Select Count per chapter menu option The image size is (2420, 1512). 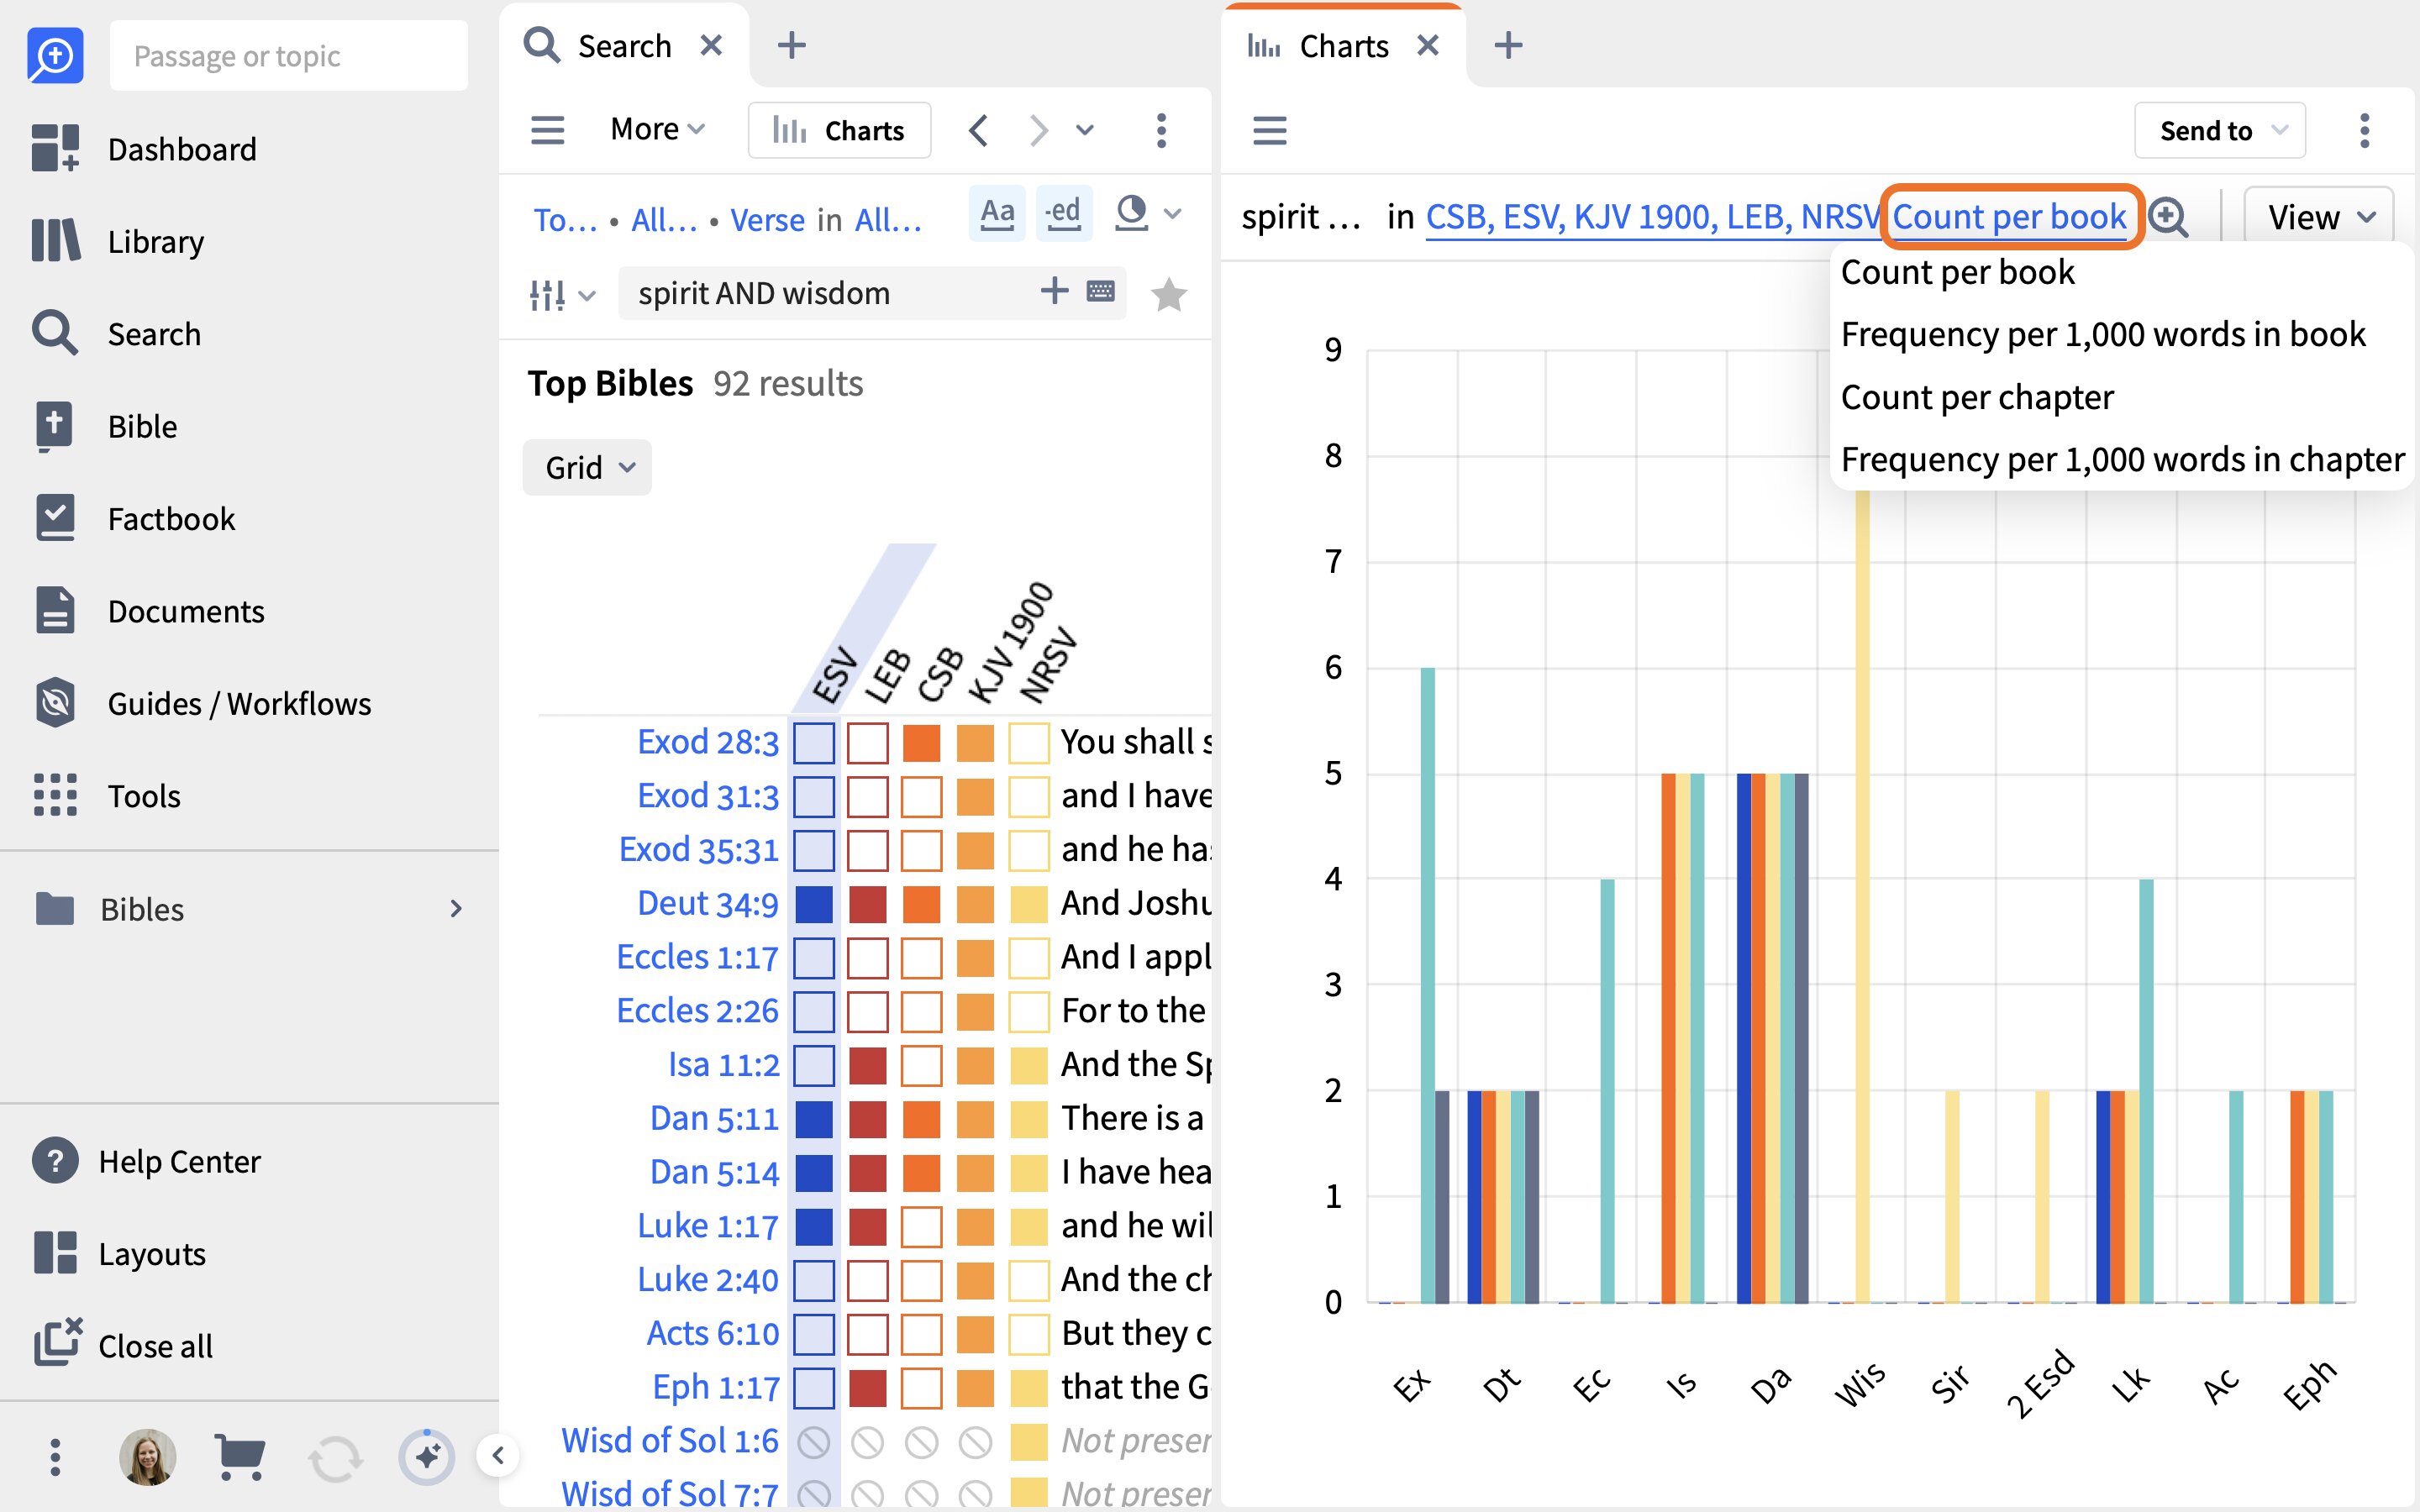click(1977, 397)
